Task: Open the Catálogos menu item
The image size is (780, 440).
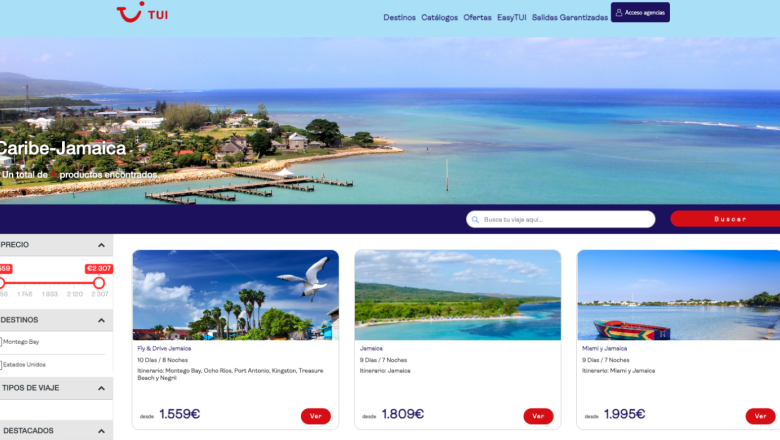Action: point(439,17)
